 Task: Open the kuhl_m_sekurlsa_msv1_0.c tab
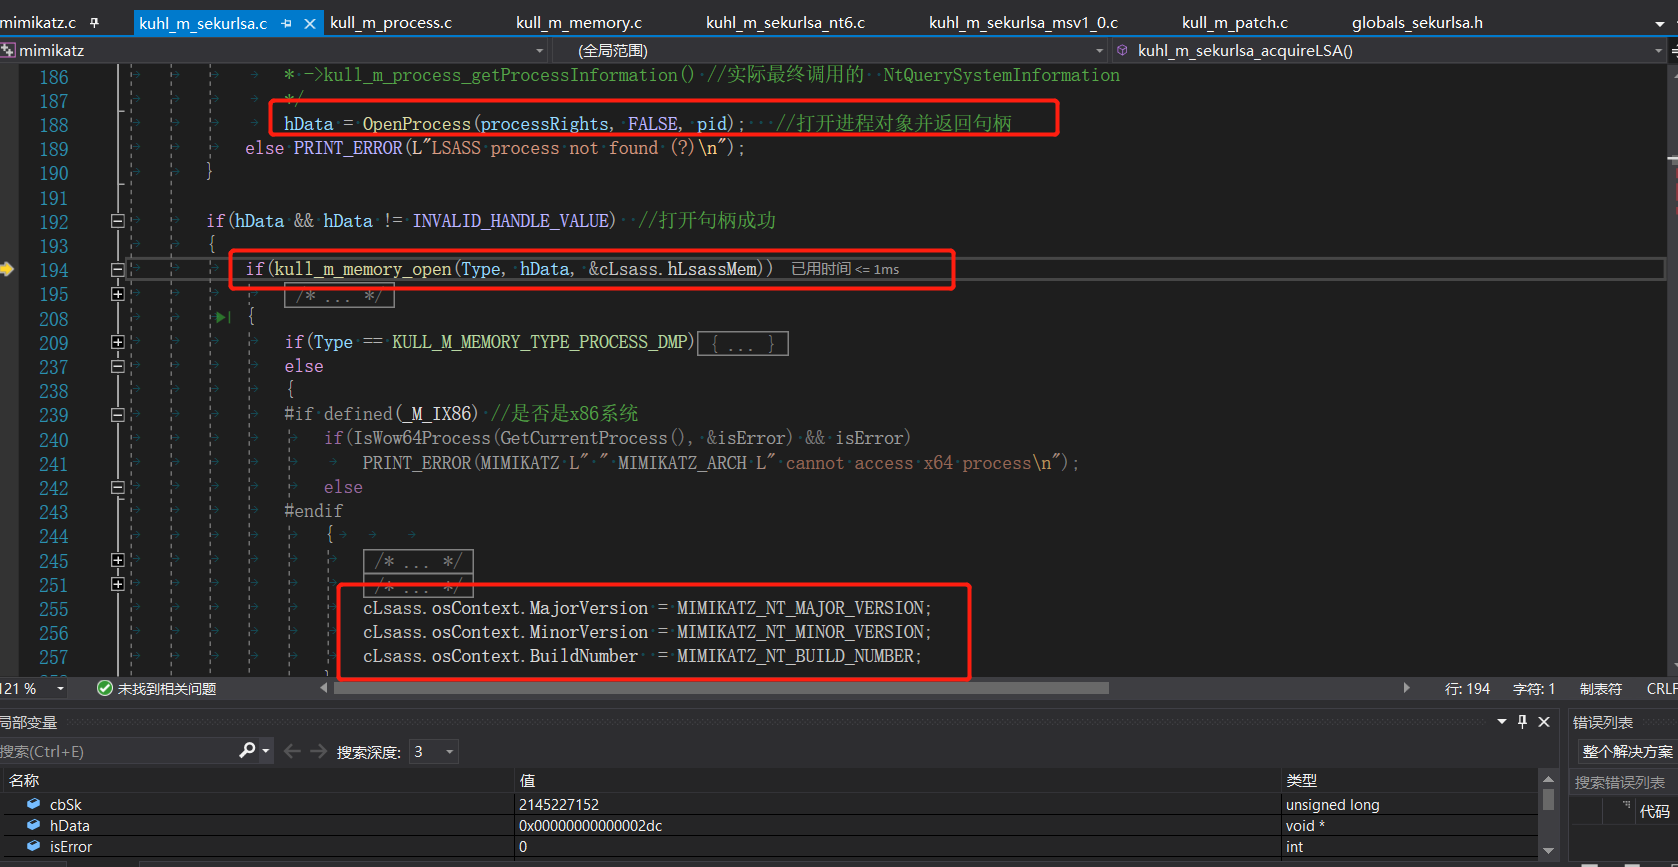tap(1023, 22)
